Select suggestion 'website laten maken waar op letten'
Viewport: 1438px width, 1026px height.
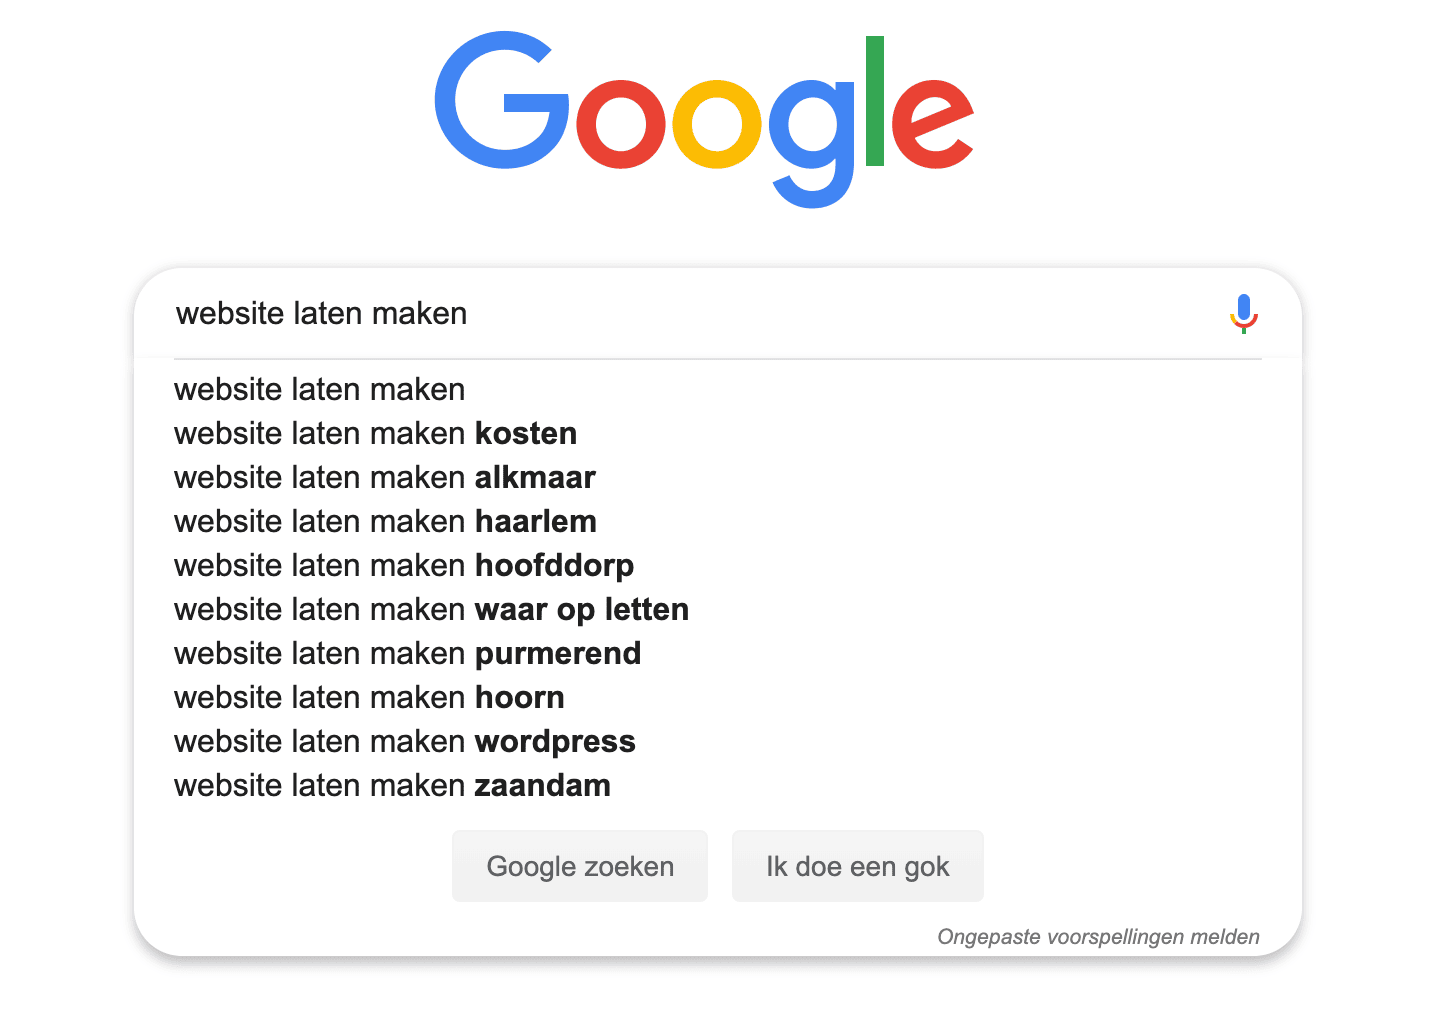[431, 609]
